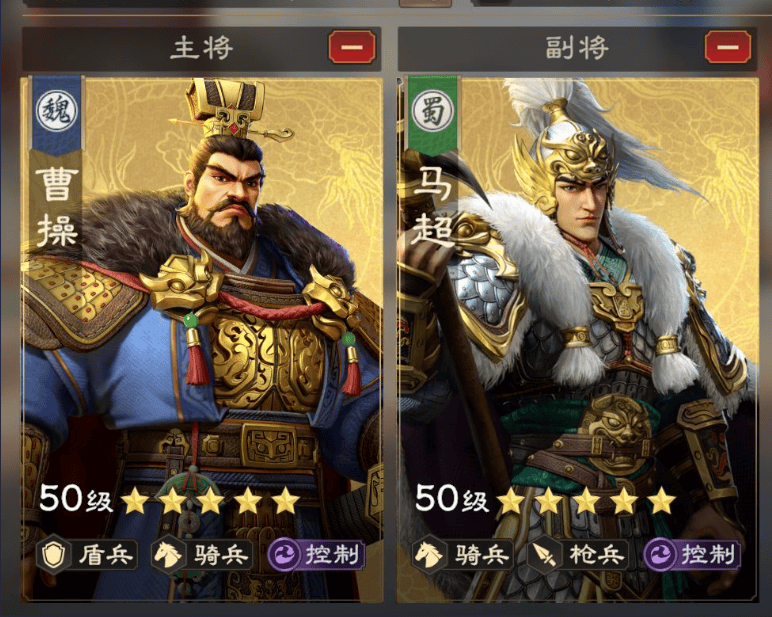
Task: Click the shield icon beside 盾兵
Action: (53, 556)
